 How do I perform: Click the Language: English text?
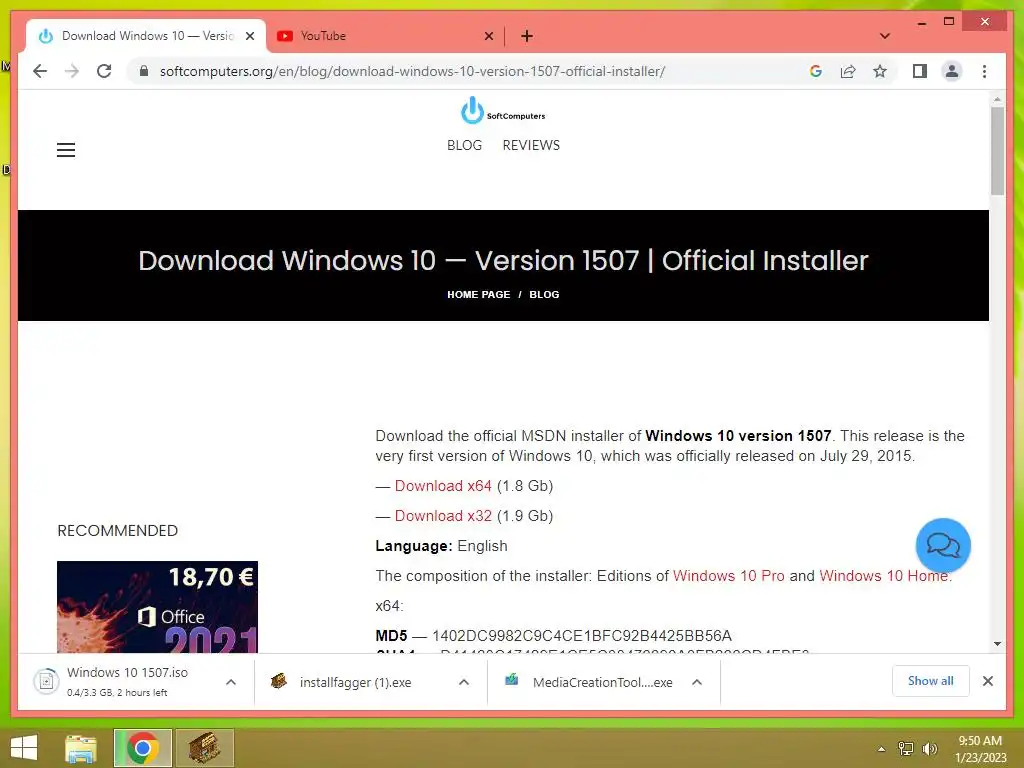441,546
